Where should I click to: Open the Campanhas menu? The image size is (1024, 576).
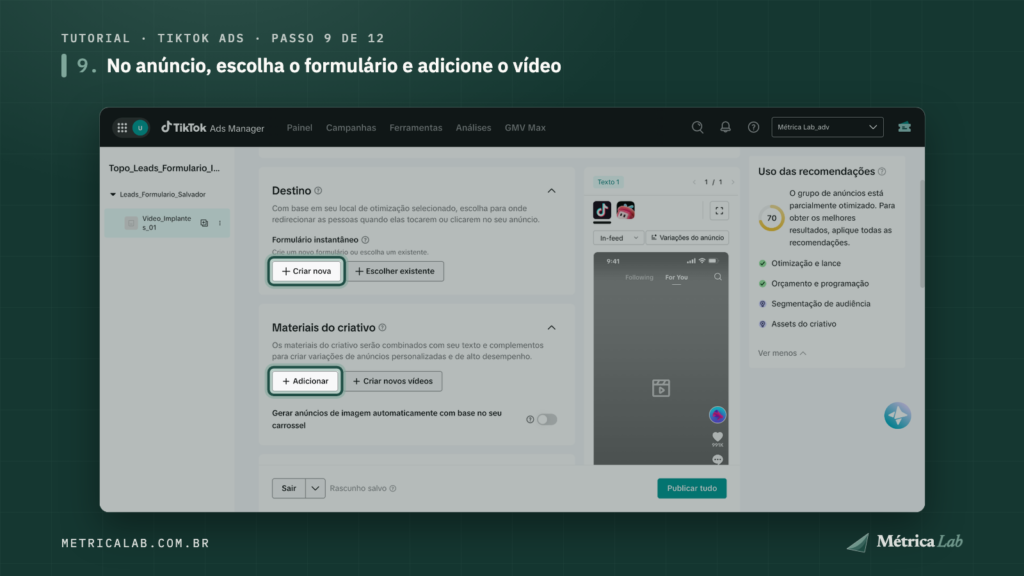pyautogui.click(x=351, y=128)
